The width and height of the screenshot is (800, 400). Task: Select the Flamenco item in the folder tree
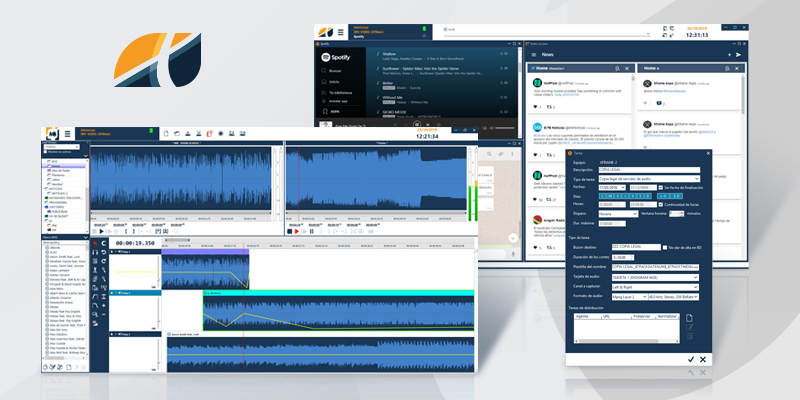click(58, 175)
